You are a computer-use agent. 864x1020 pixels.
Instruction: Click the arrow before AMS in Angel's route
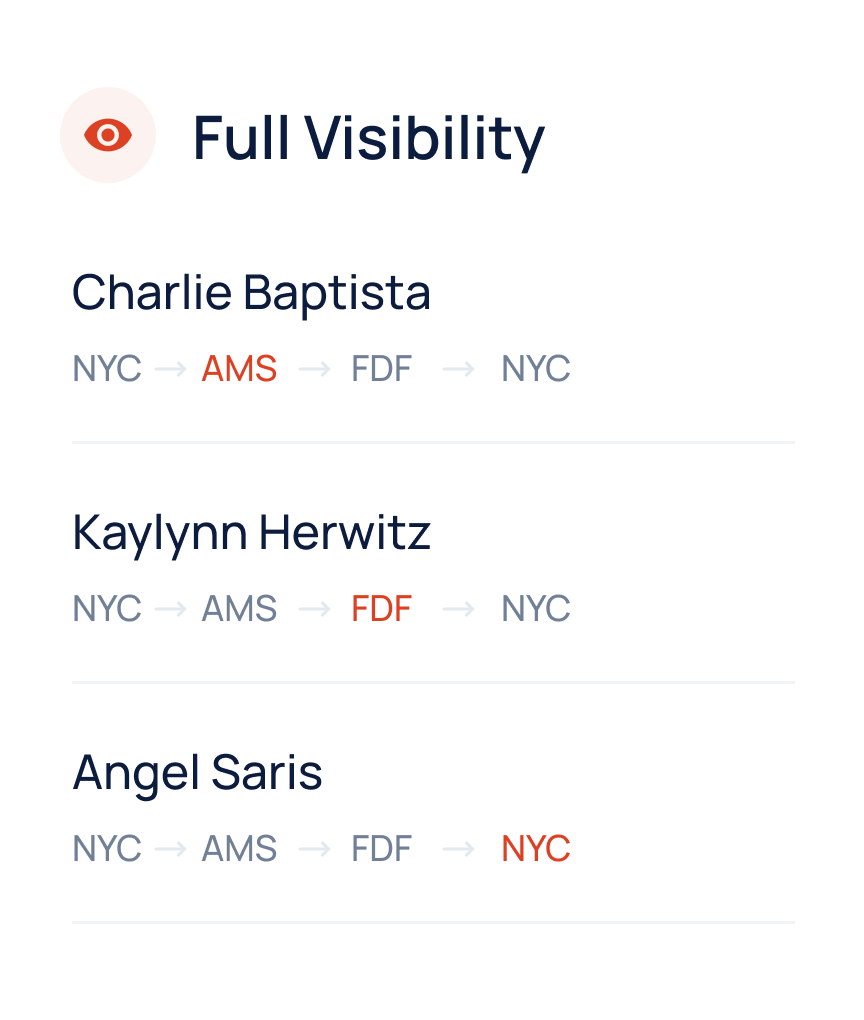click(x=171, y=849)
